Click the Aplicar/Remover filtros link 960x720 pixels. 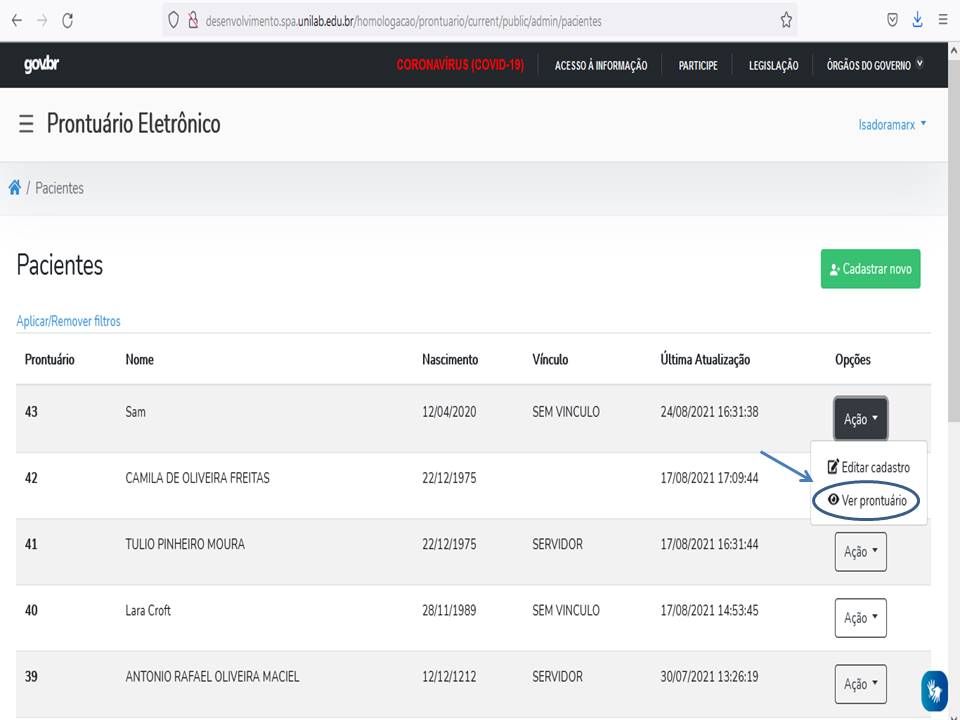click(68, 321)
